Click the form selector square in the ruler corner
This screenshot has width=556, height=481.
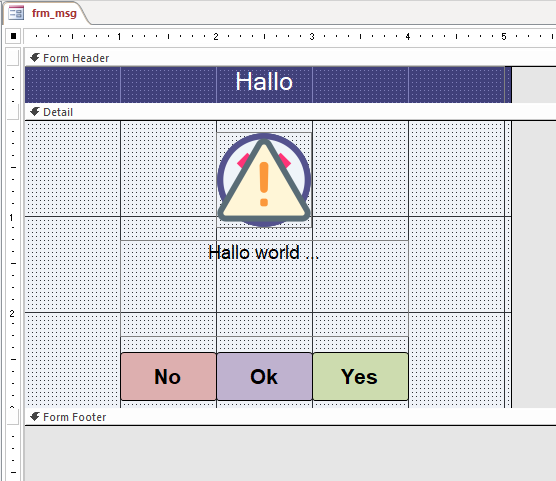pos(13,36)
